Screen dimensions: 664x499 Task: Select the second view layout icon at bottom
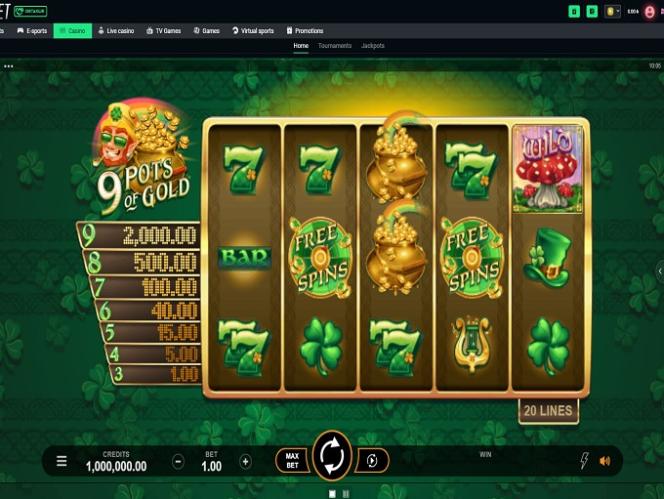[346, 493]
